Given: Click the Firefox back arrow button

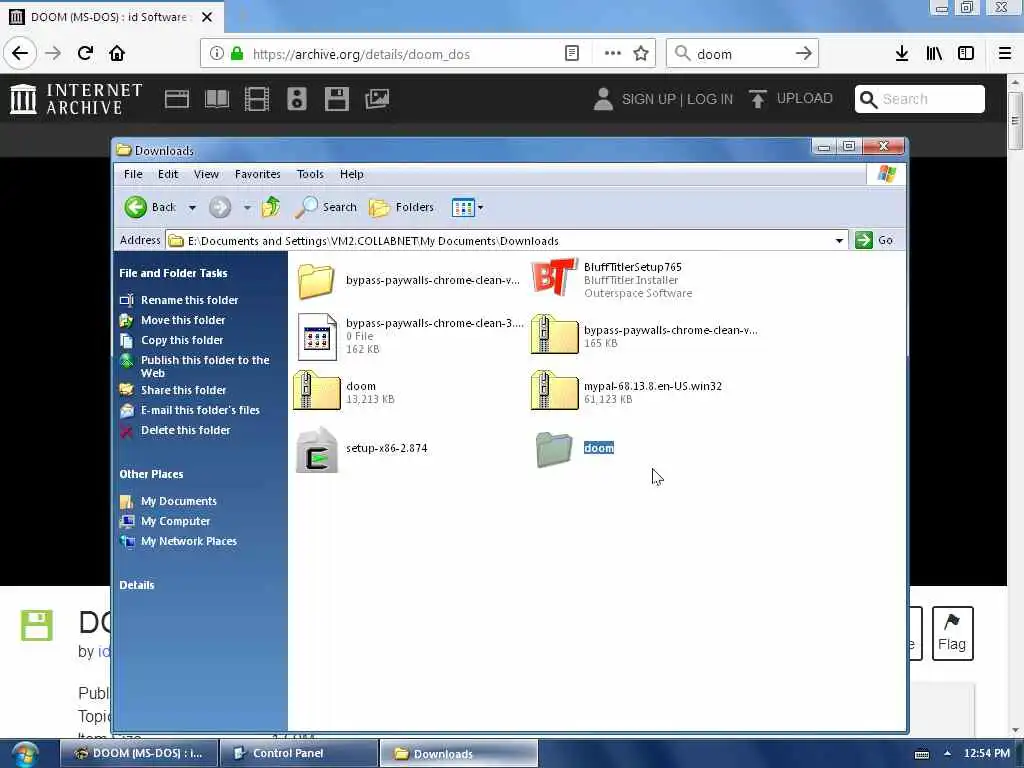Looking at the screenshot, I should pos(20,54).
